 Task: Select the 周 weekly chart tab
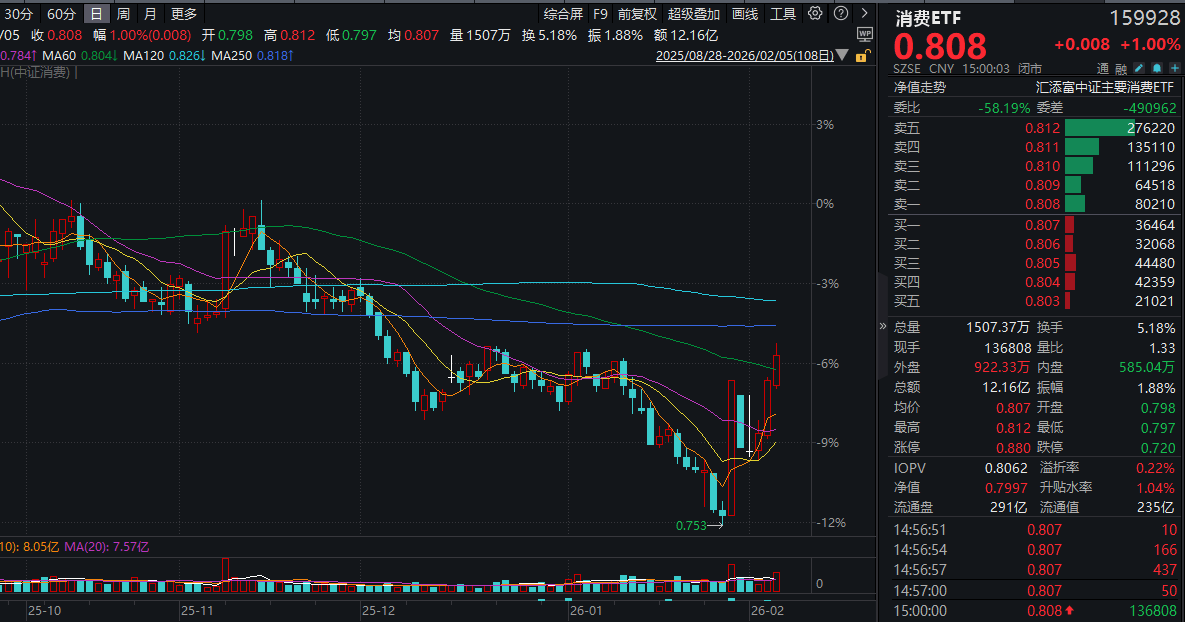[x=122, y=14]
